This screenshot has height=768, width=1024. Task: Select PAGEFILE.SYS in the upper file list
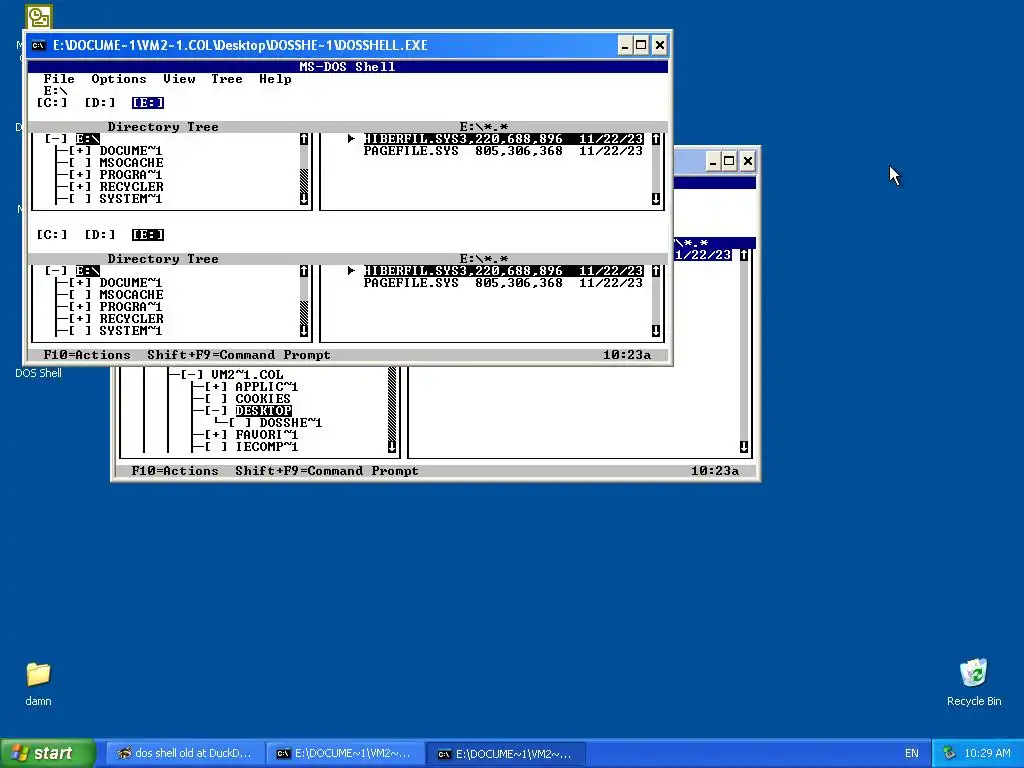click(503, 151)
